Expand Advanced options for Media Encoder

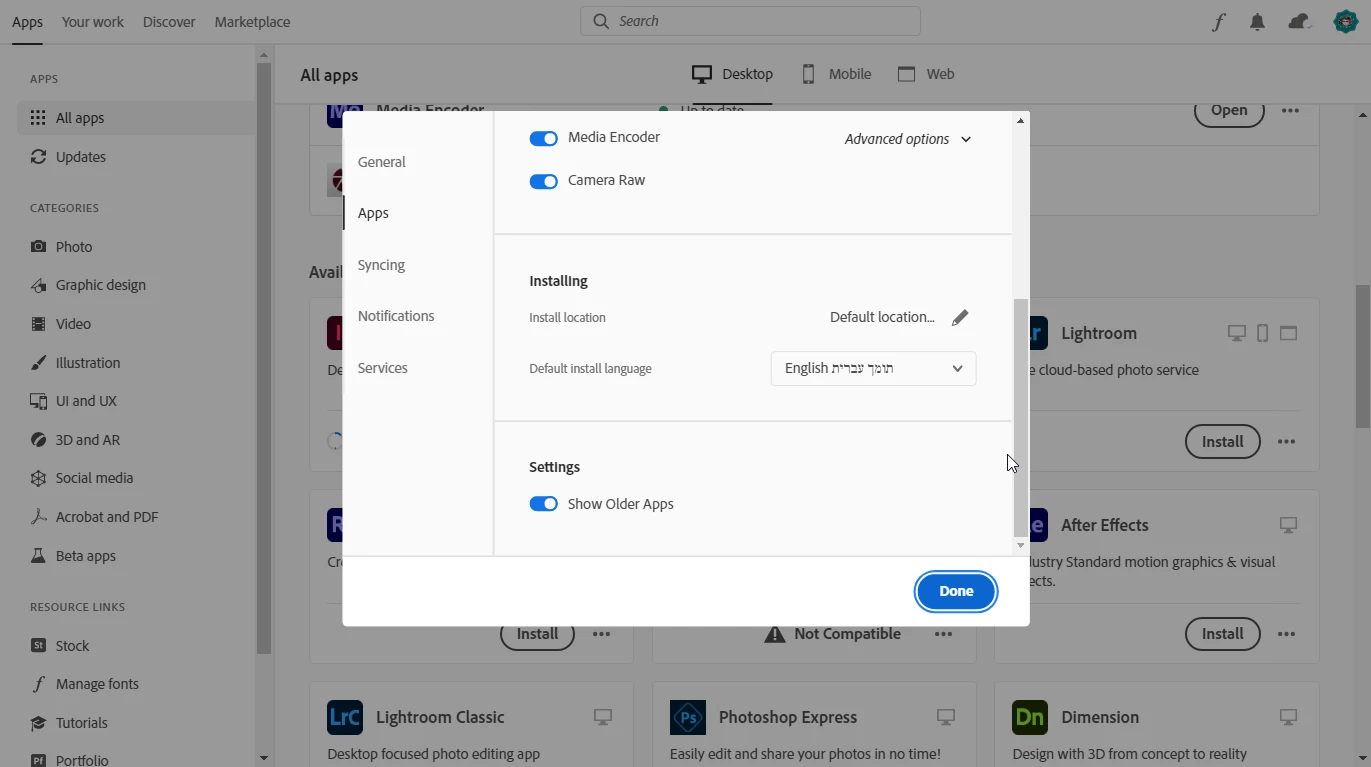pyautogui.click(x=908, y=139)
